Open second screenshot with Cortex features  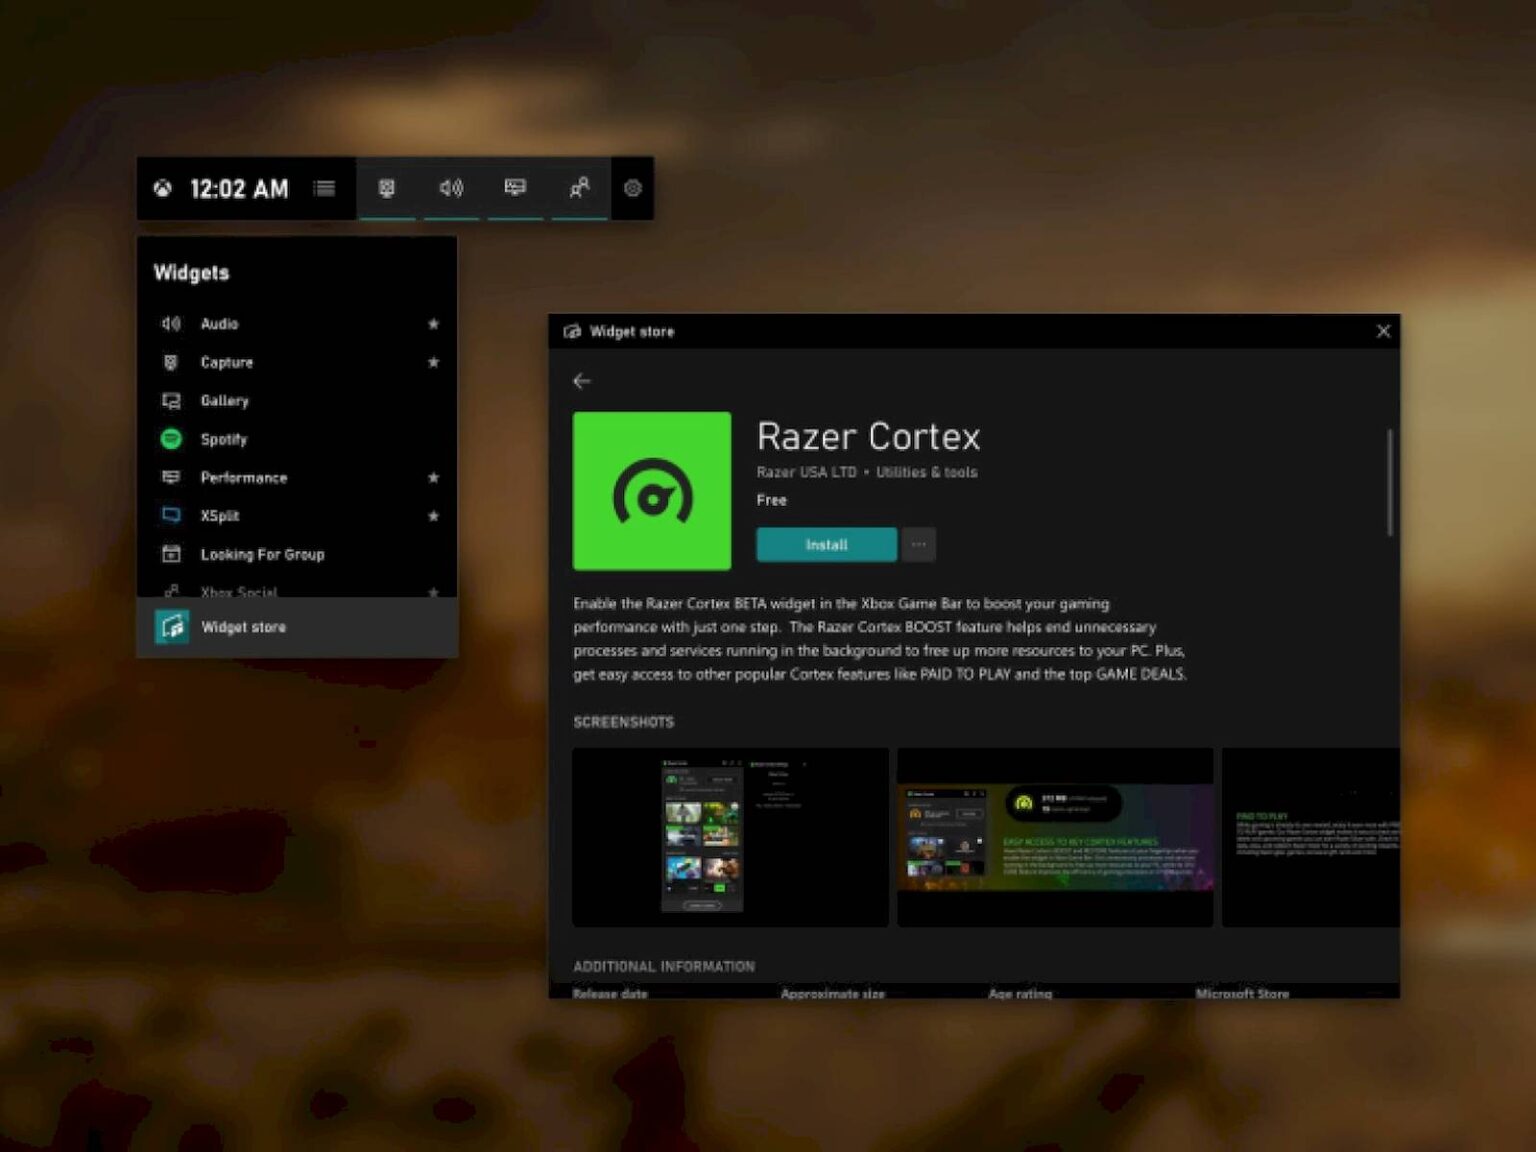pos(1055,837)
